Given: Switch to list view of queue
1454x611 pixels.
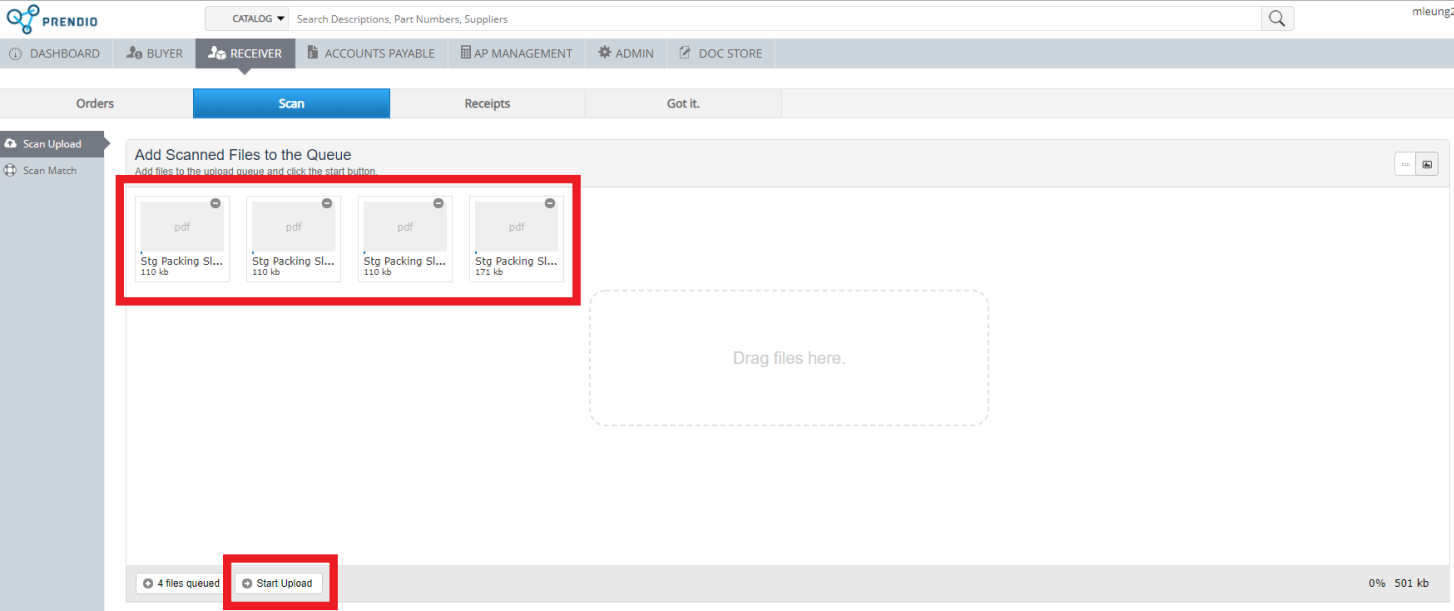Looking at the screenshot, I should pos(1405,165).
